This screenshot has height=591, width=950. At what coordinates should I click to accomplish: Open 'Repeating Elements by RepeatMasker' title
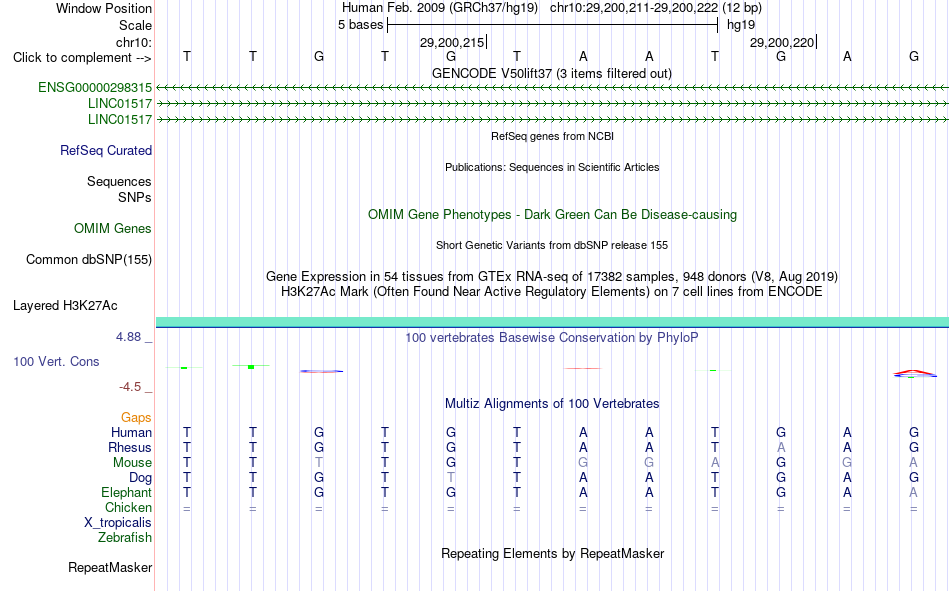click(553, 553)
